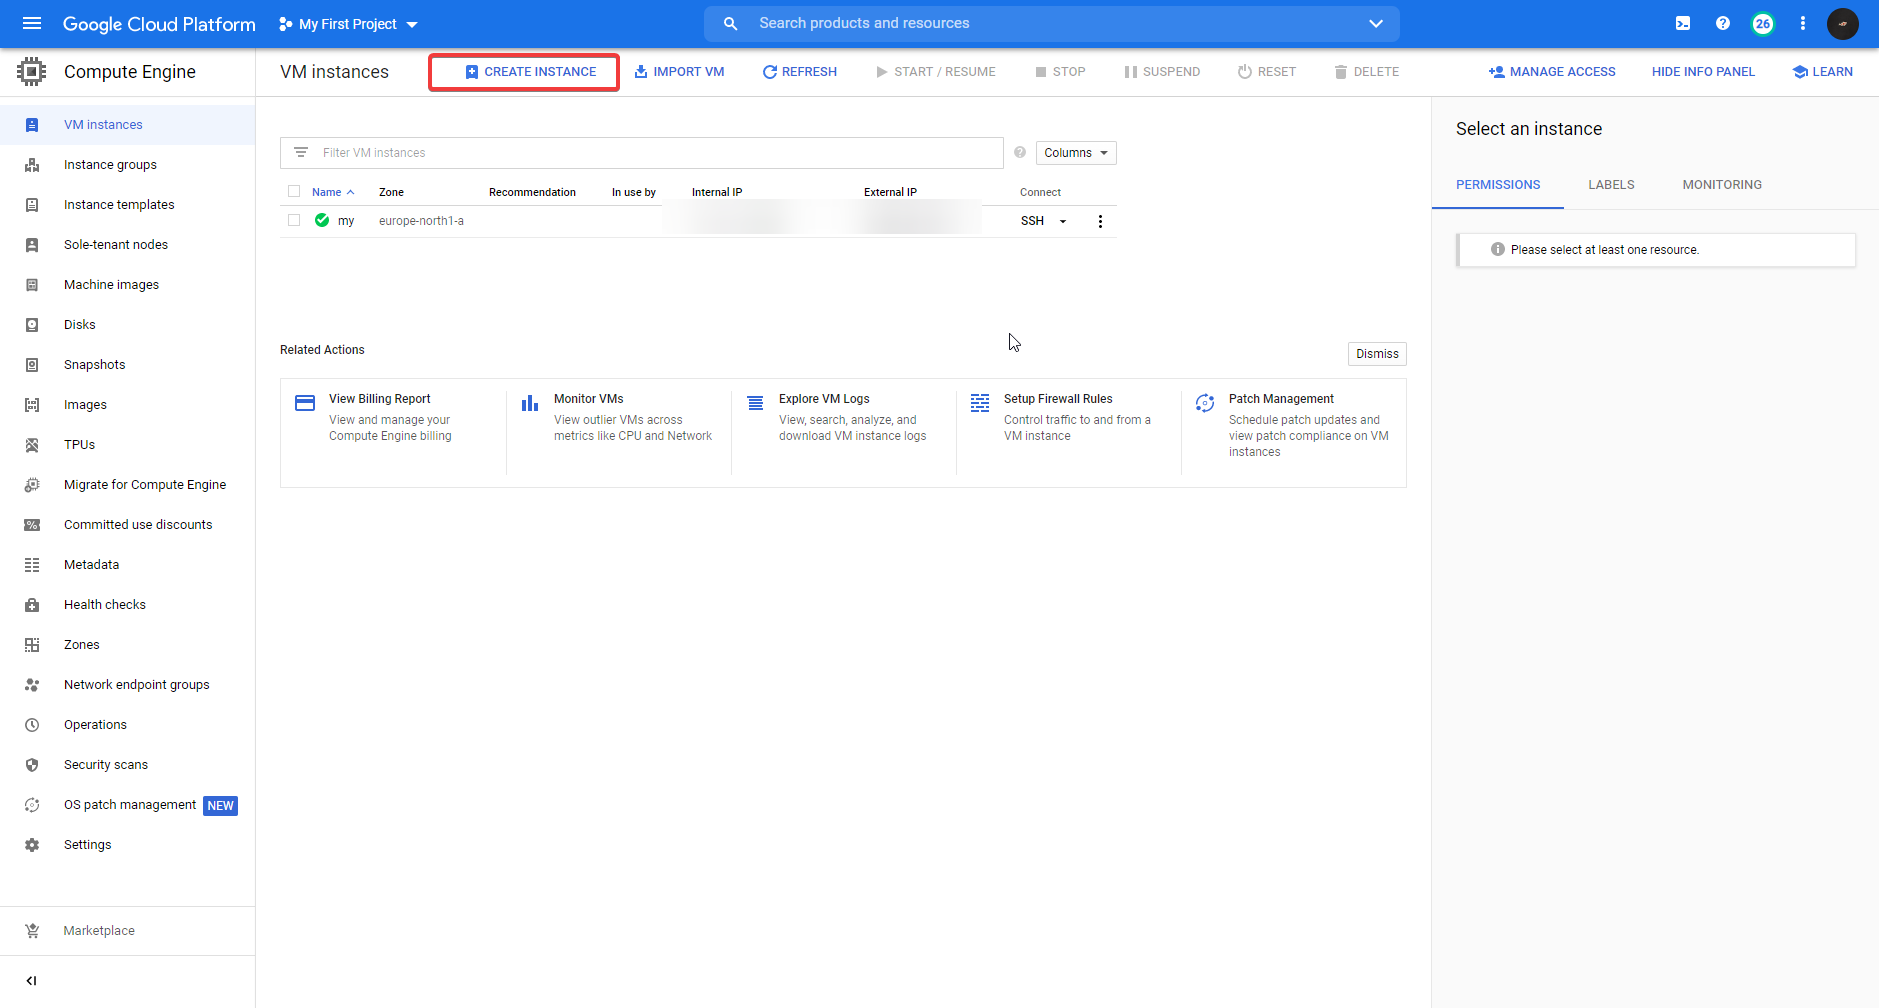Click the Settings gear icon
The height and width of the screenshot is (1008, 1879).
[x=32, y=845]
